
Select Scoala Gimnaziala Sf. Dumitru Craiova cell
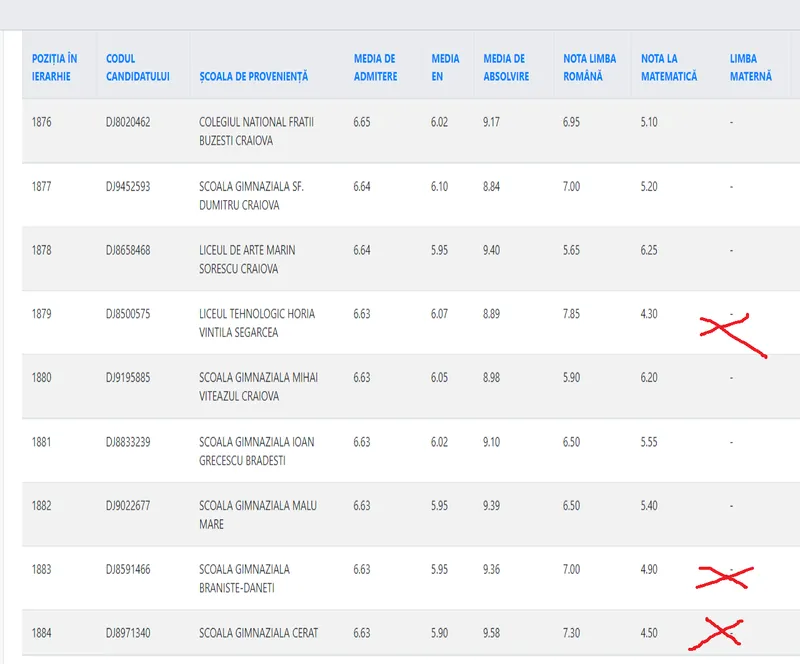(x=252, y=195)
